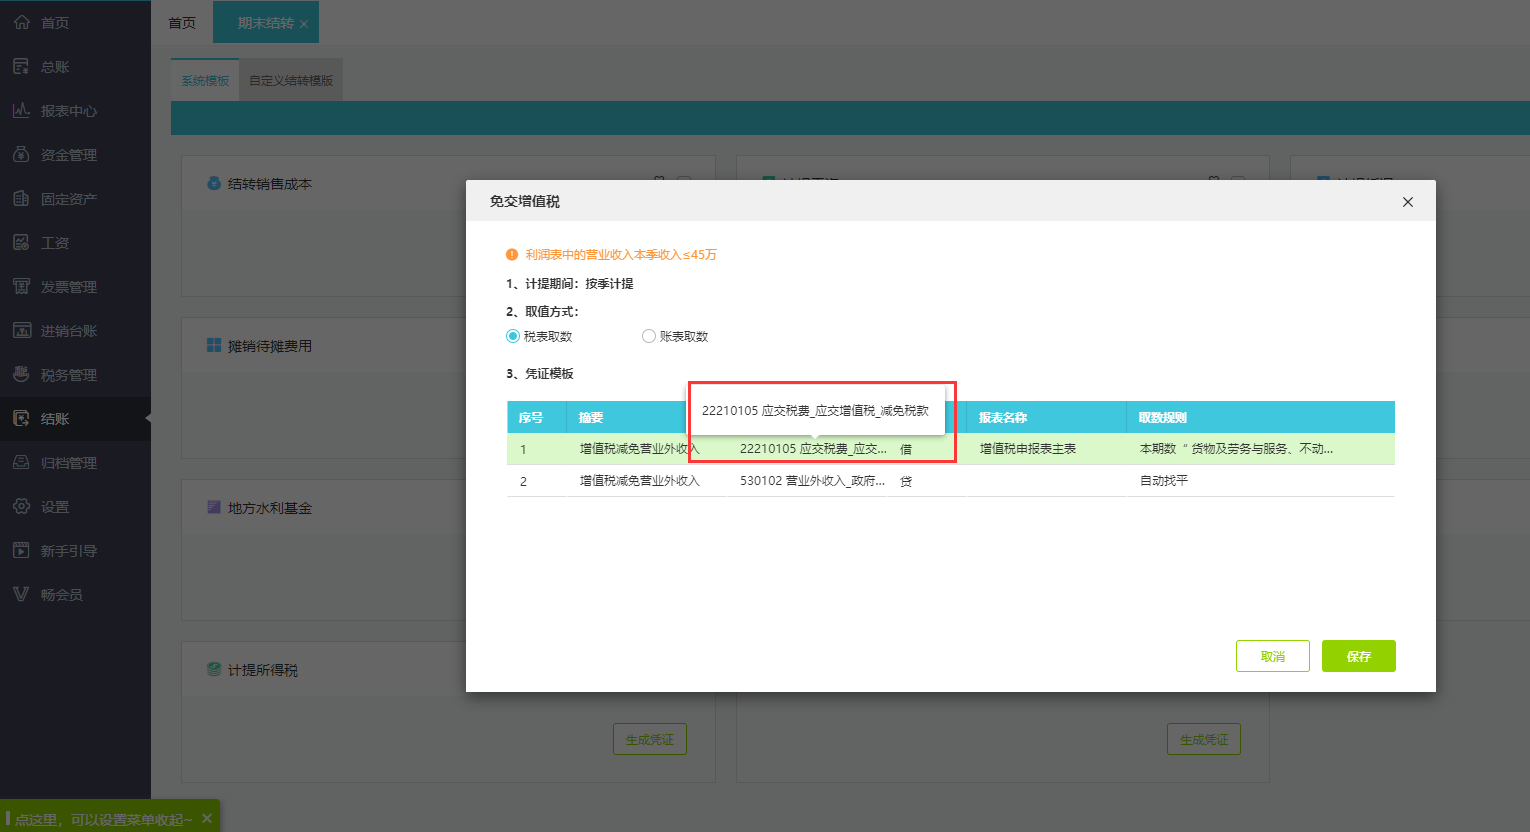The height and width of the screenshot is (832, 1530).
Task: Dismiss the menu collapse tip bar
Action: pos(207,818)
